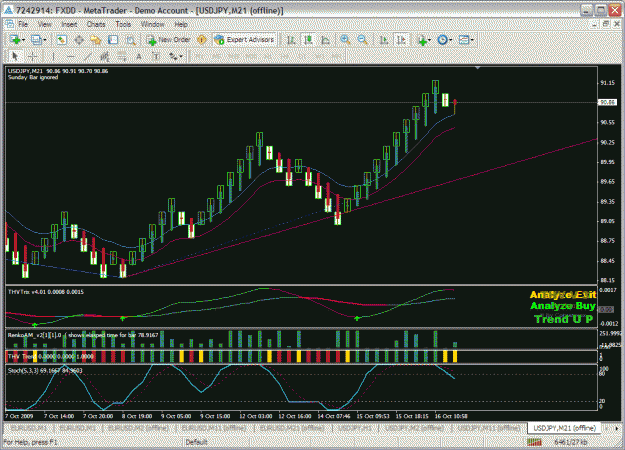Select the equidistant channel tool
625x450 pixels.
pyautogui.click(x=105, y=56)
